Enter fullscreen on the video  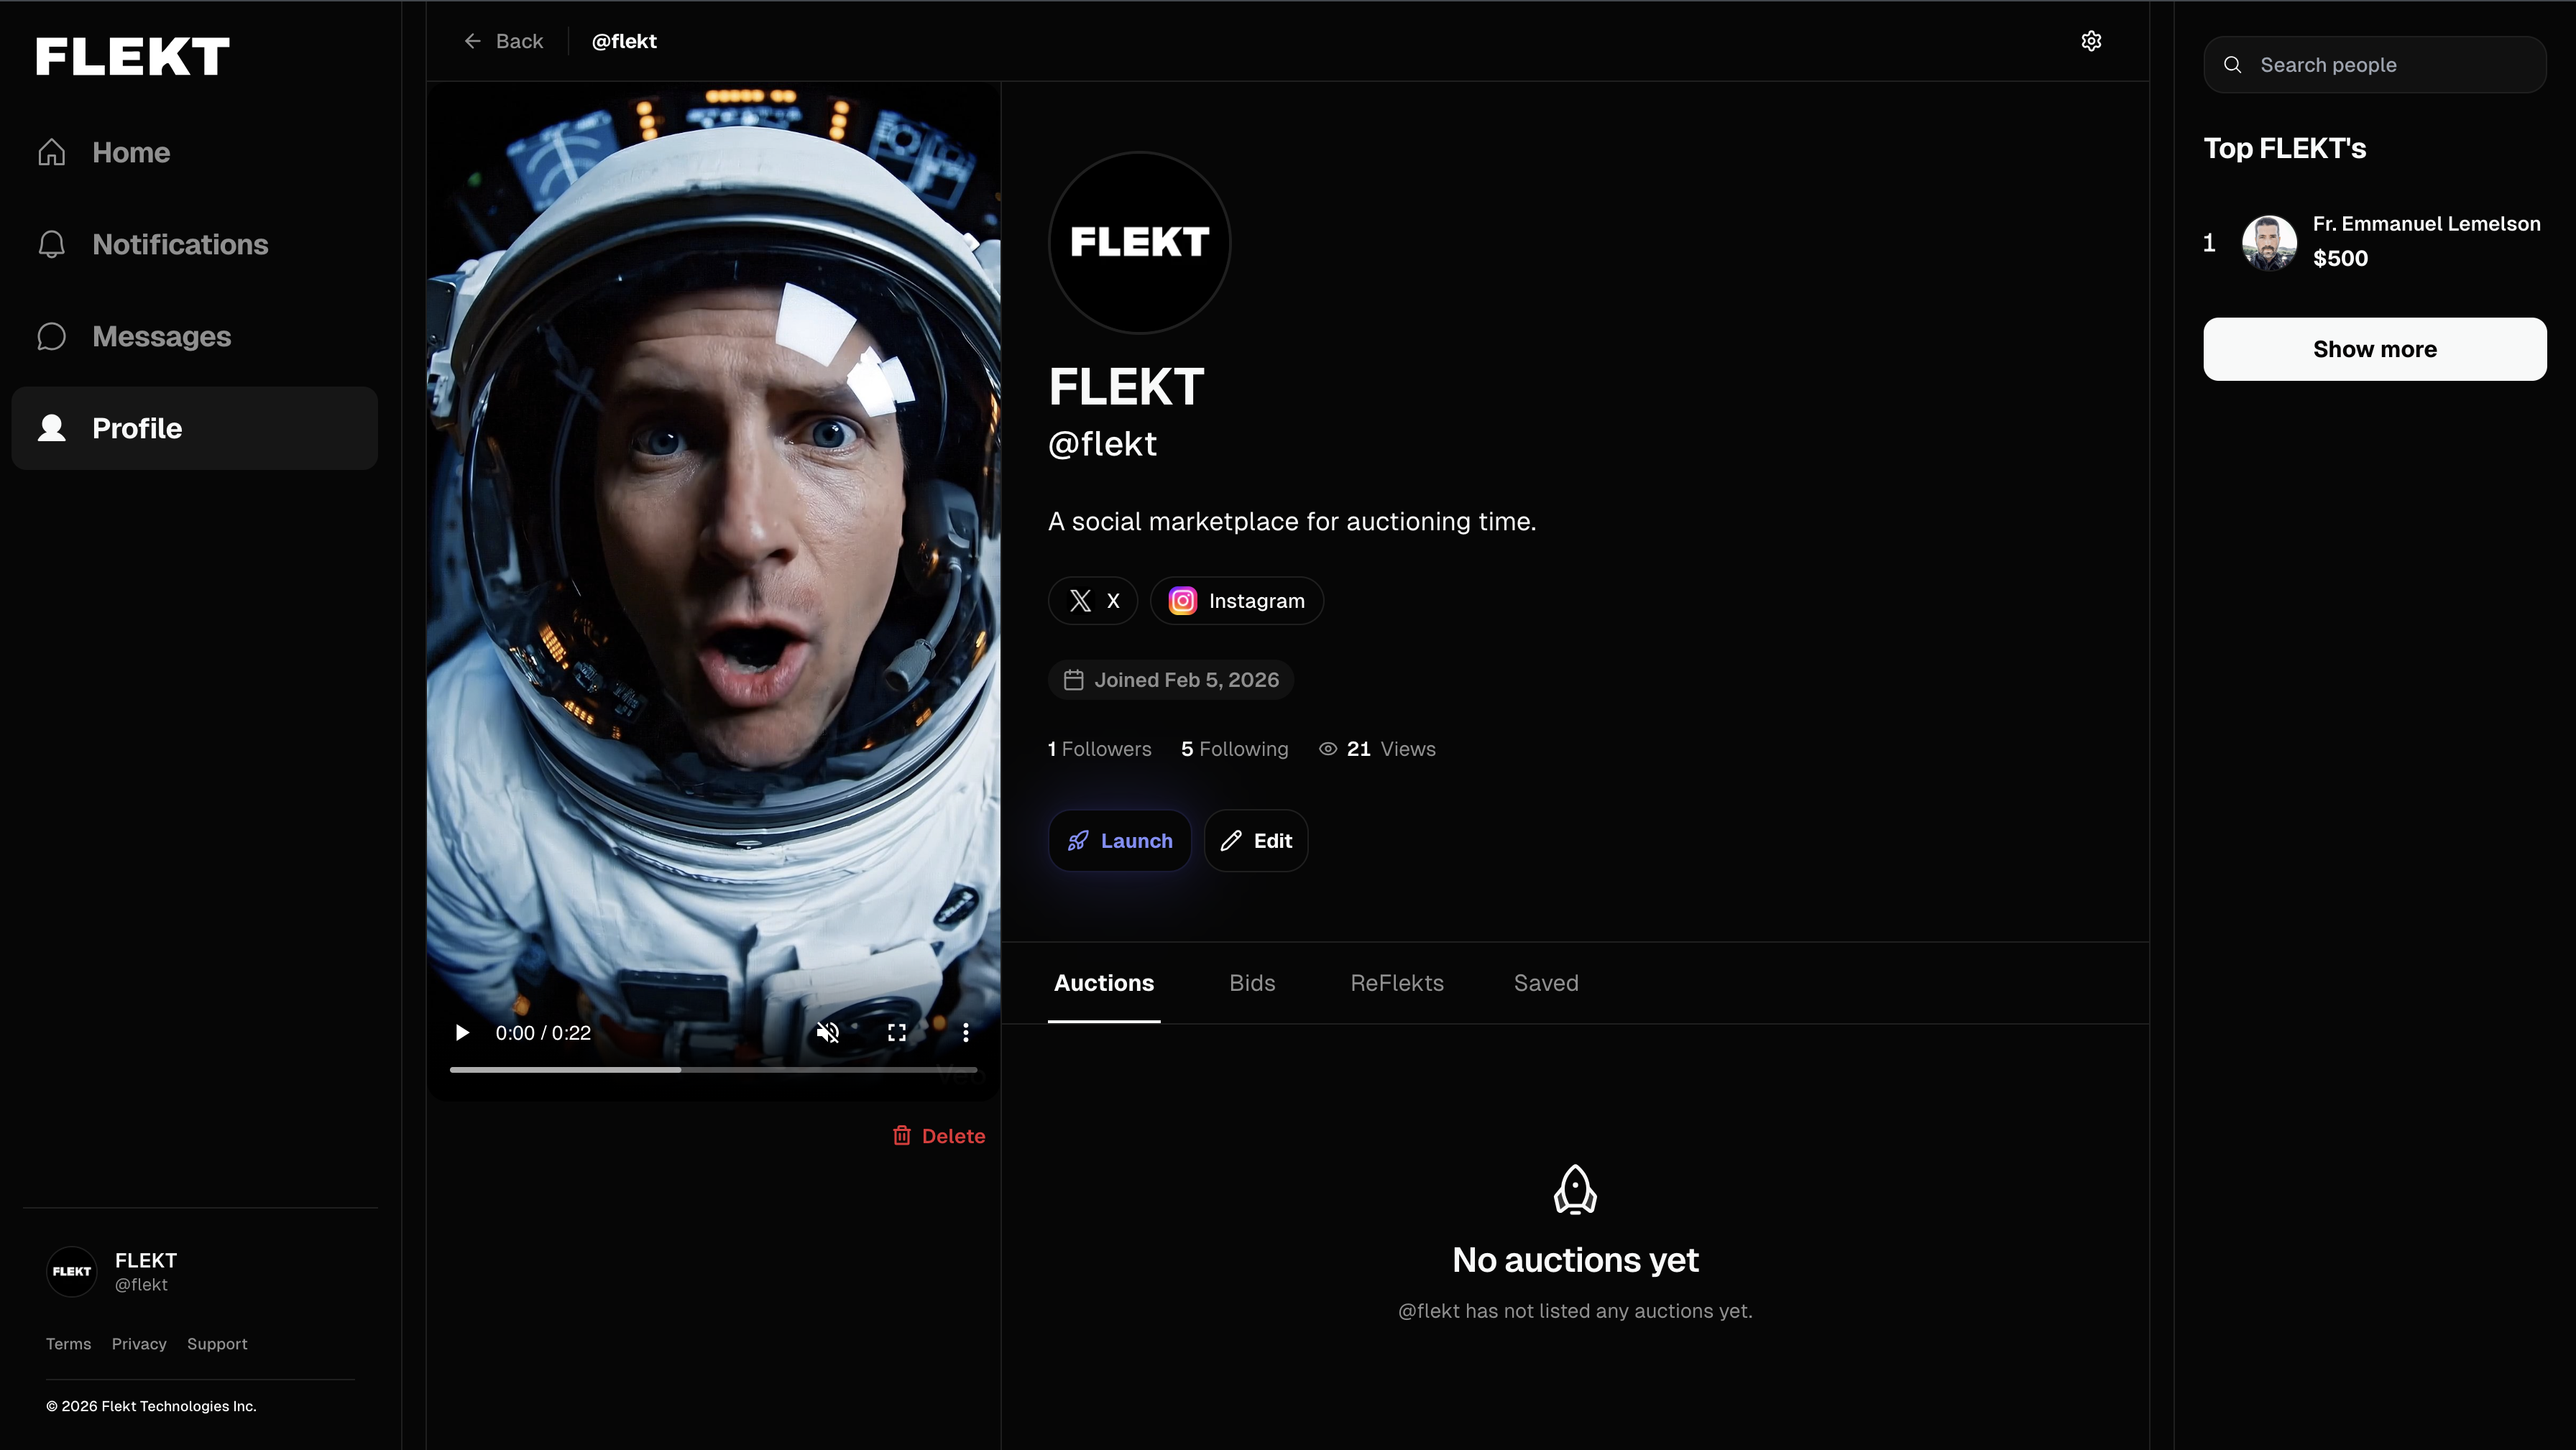click(x=896, y=1032)
